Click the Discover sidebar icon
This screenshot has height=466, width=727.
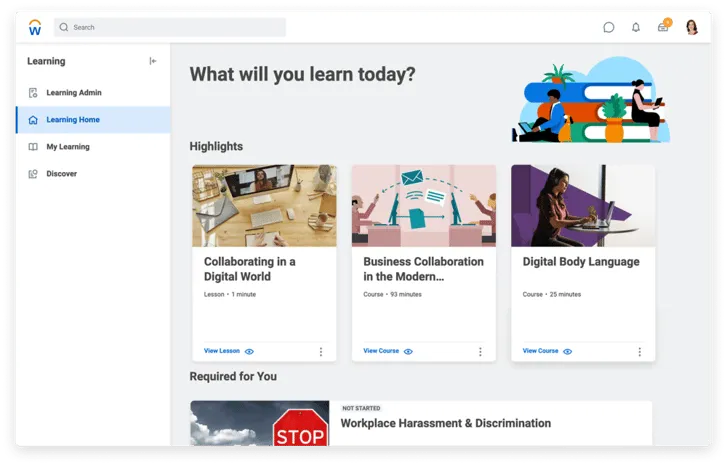coord(33,174)
